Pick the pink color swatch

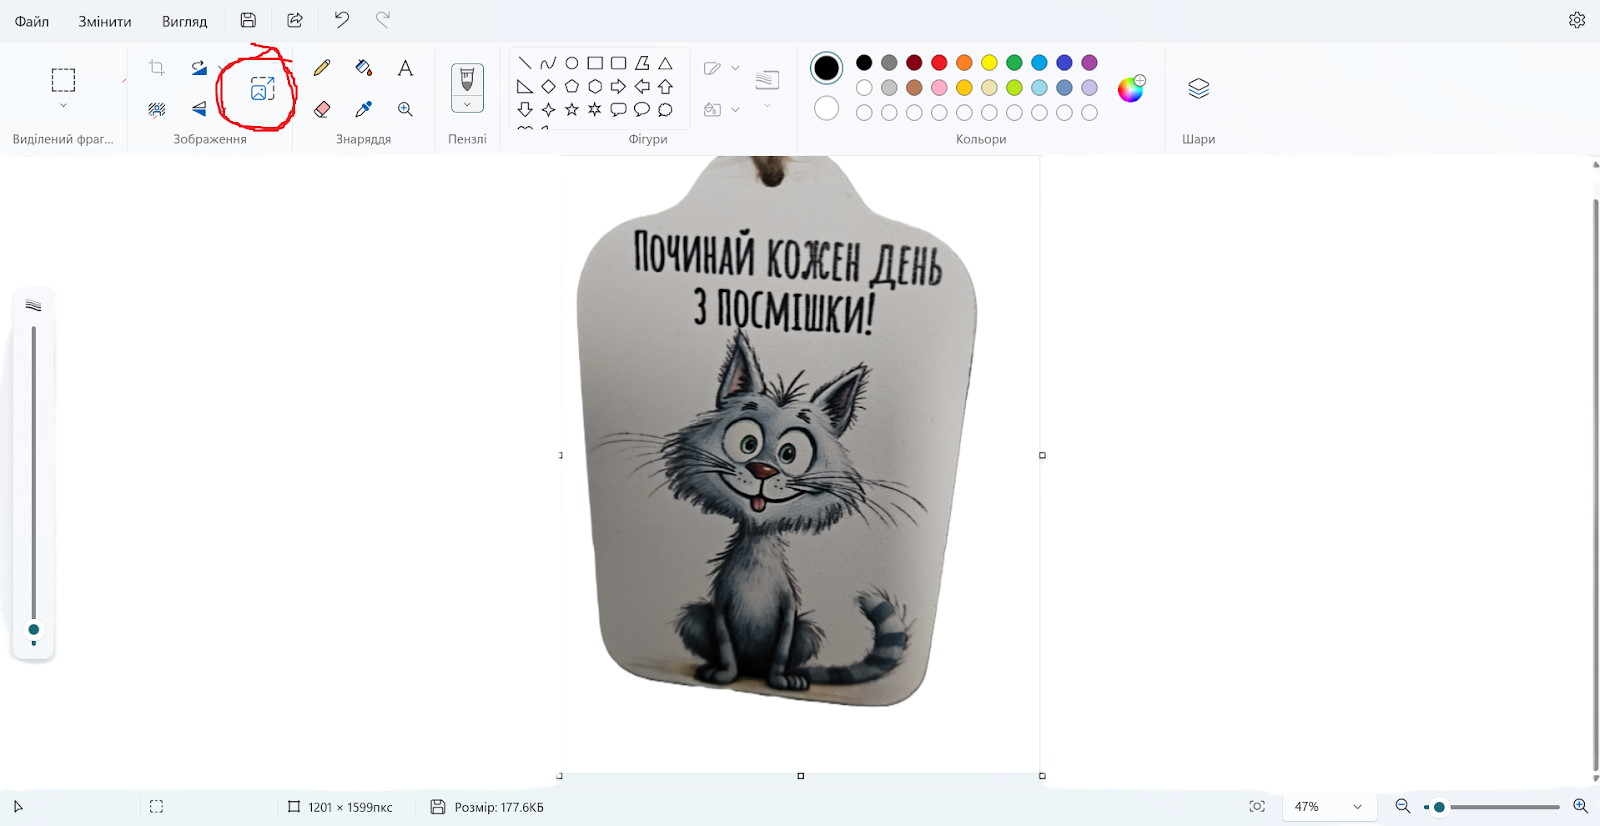[x=939, y=88]
